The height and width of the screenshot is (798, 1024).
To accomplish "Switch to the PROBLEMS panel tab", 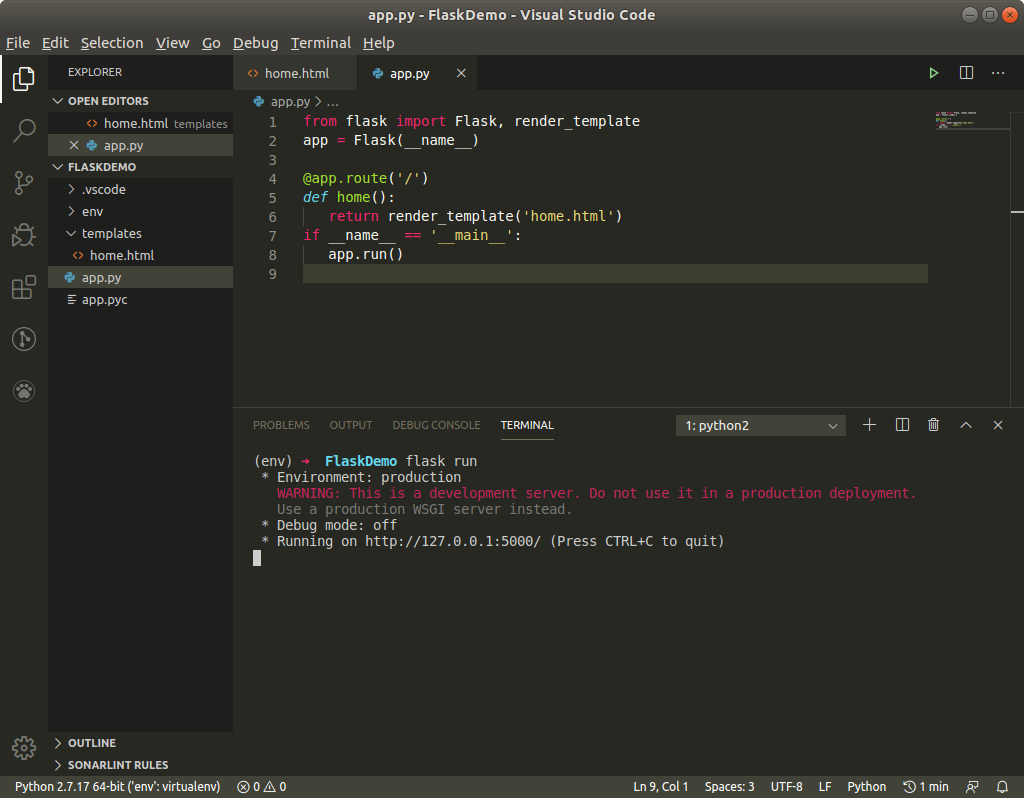I will 281,425.
